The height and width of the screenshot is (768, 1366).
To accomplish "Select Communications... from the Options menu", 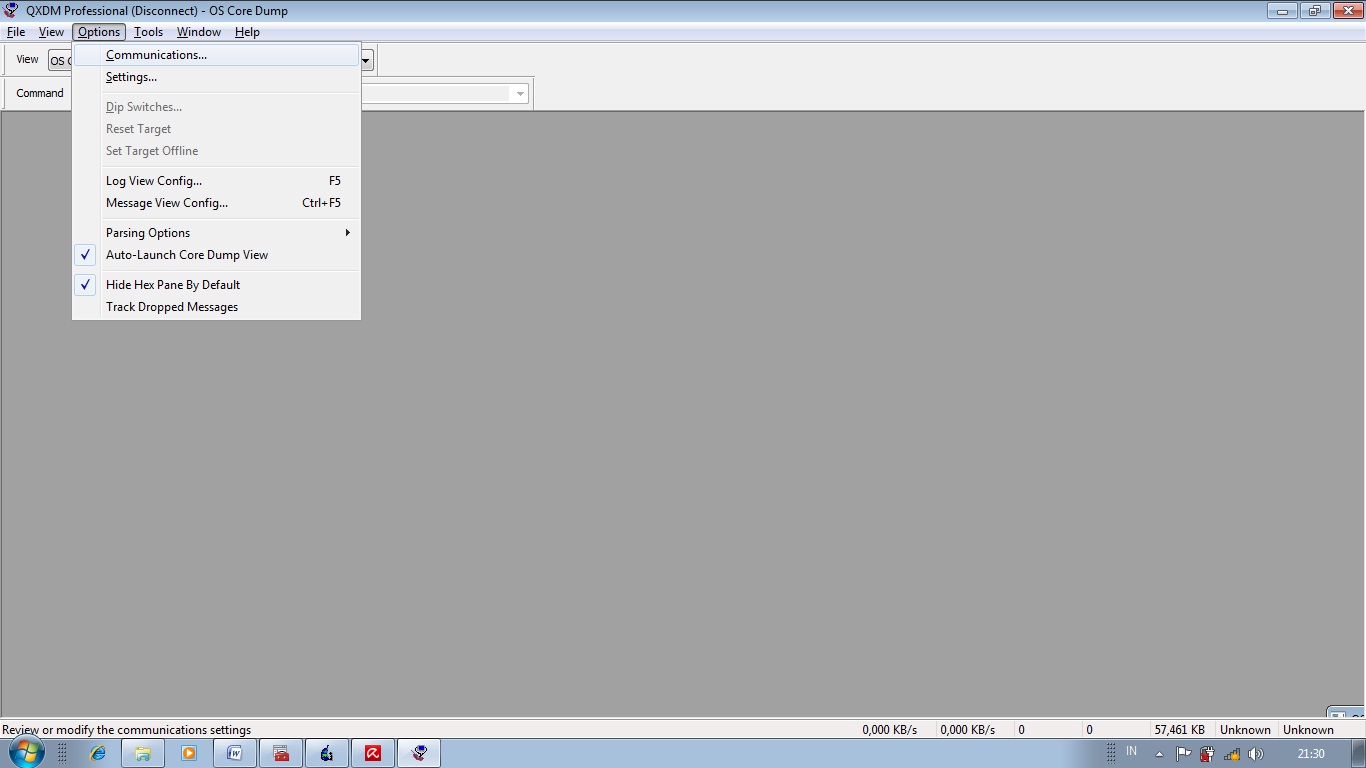I will pos(156,54).
